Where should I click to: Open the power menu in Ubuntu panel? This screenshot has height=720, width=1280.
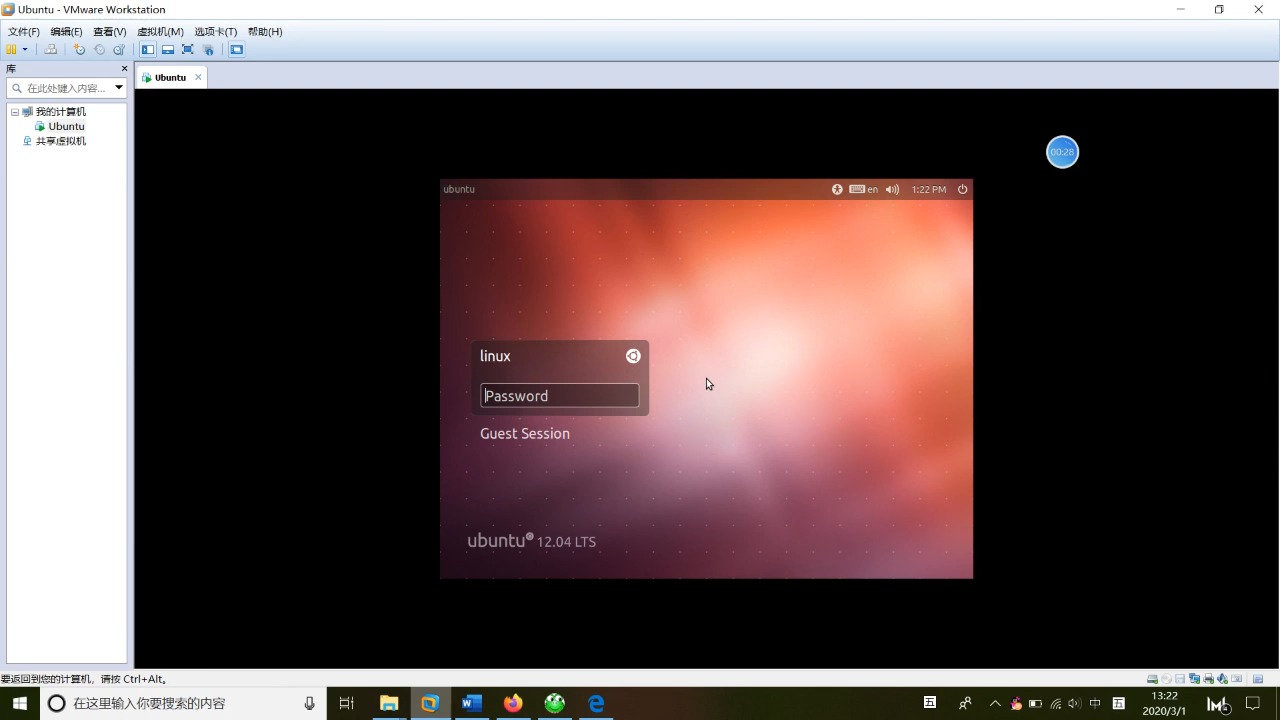963,189
